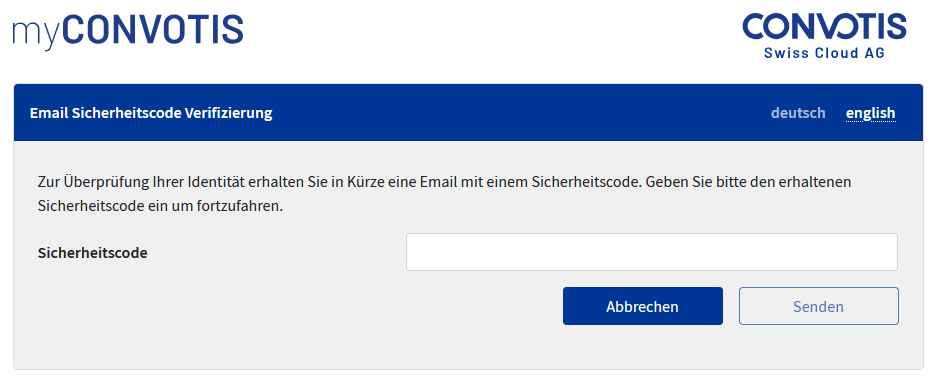Switch the language to deutsch

click(798, 113)
